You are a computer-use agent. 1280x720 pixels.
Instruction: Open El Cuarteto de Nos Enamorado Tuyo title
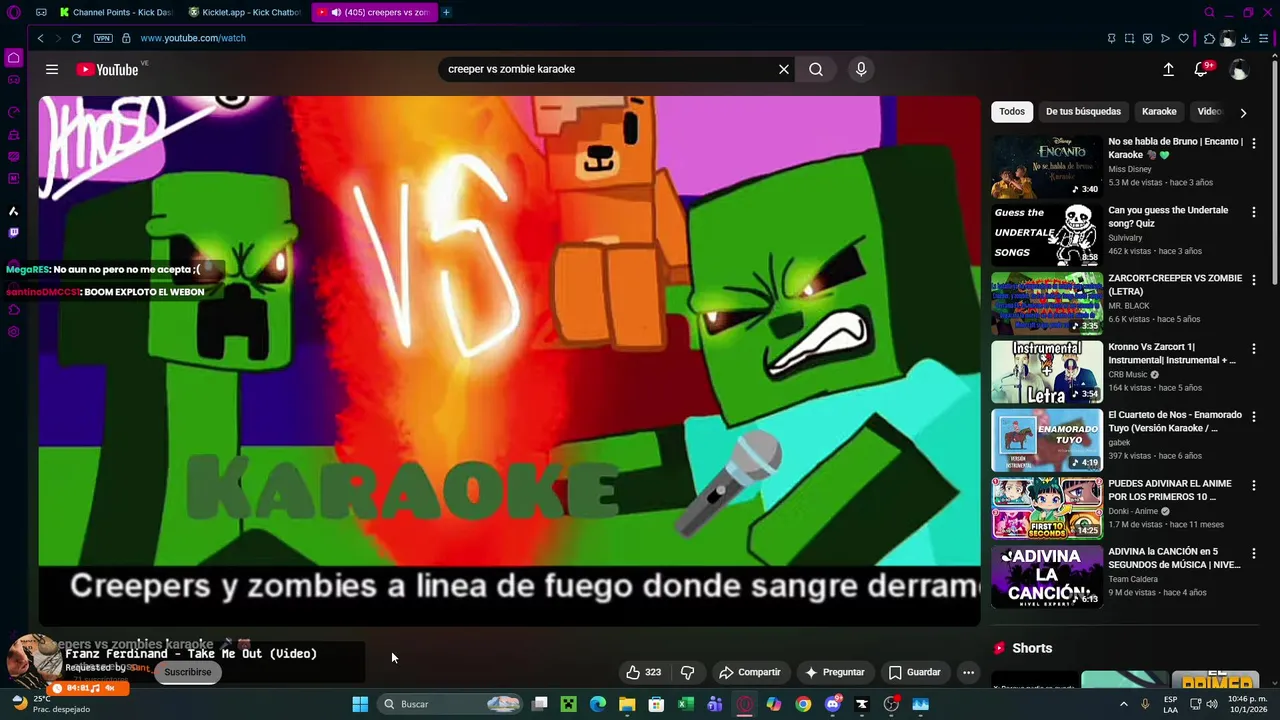pos(1175,421)
